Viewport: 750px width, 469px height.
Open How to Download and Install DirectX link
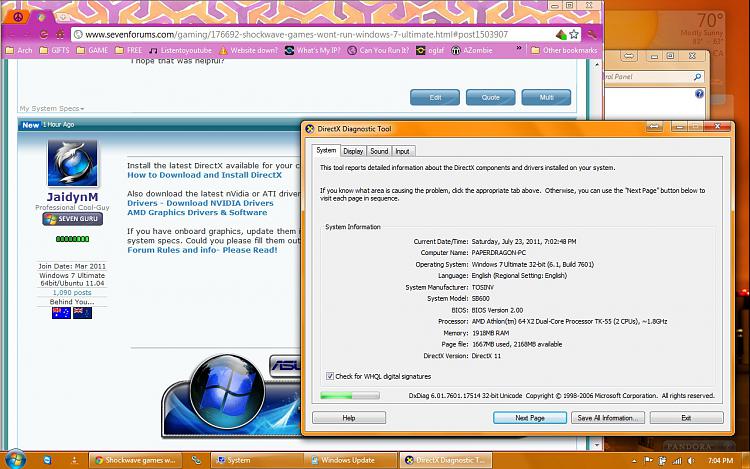point(204,175)
